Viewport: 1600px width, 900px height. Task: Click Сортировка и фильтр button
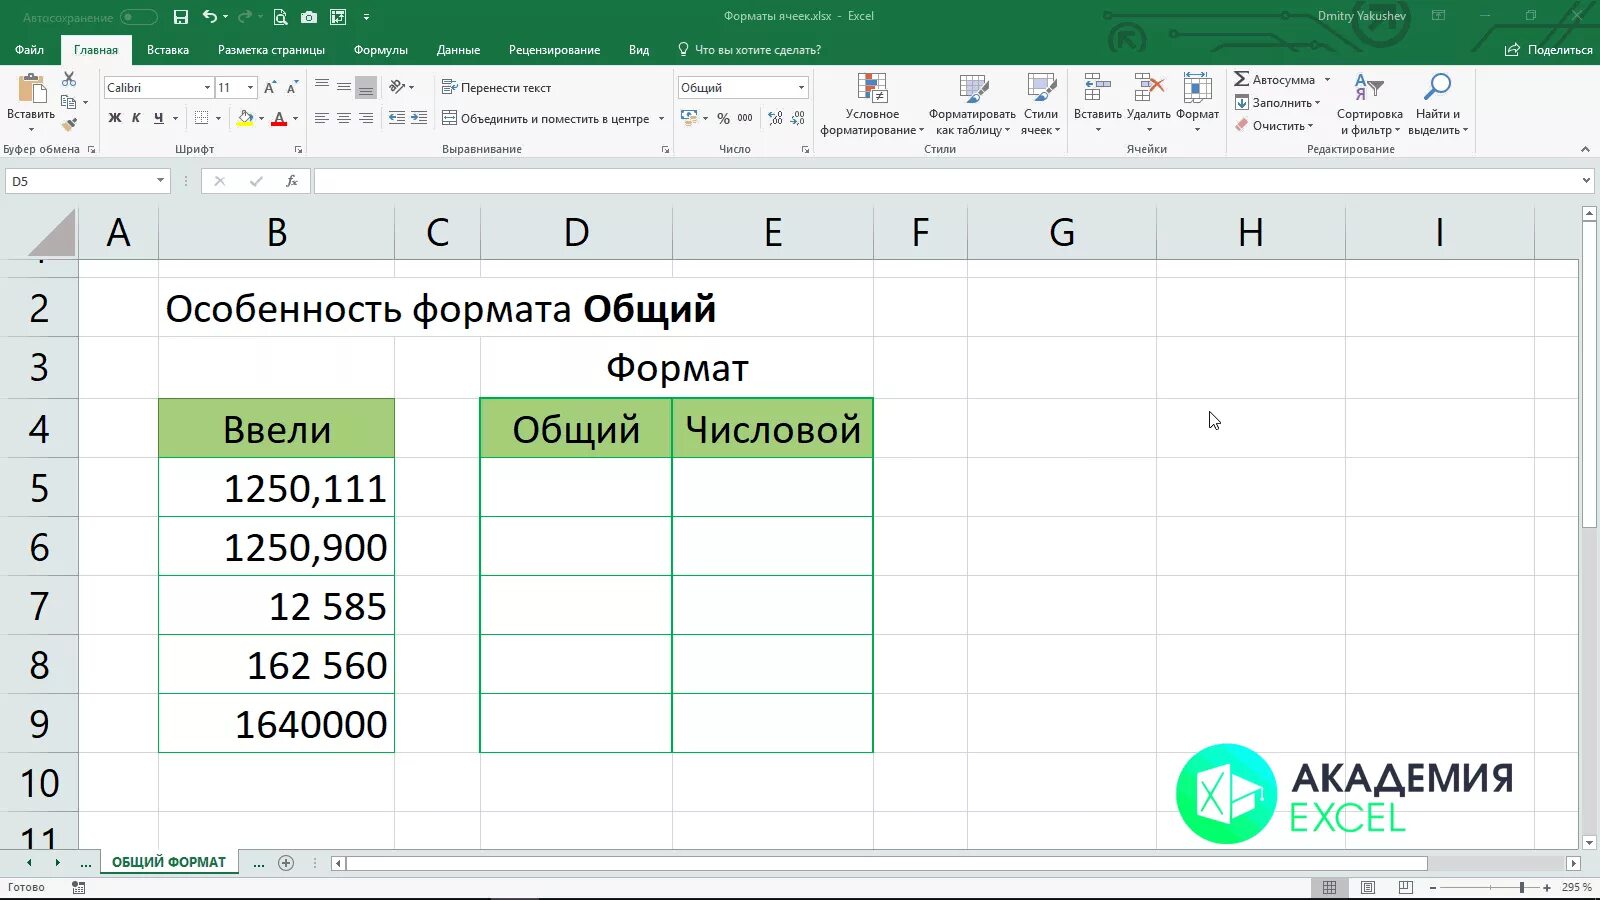(x=1369, y=104)
